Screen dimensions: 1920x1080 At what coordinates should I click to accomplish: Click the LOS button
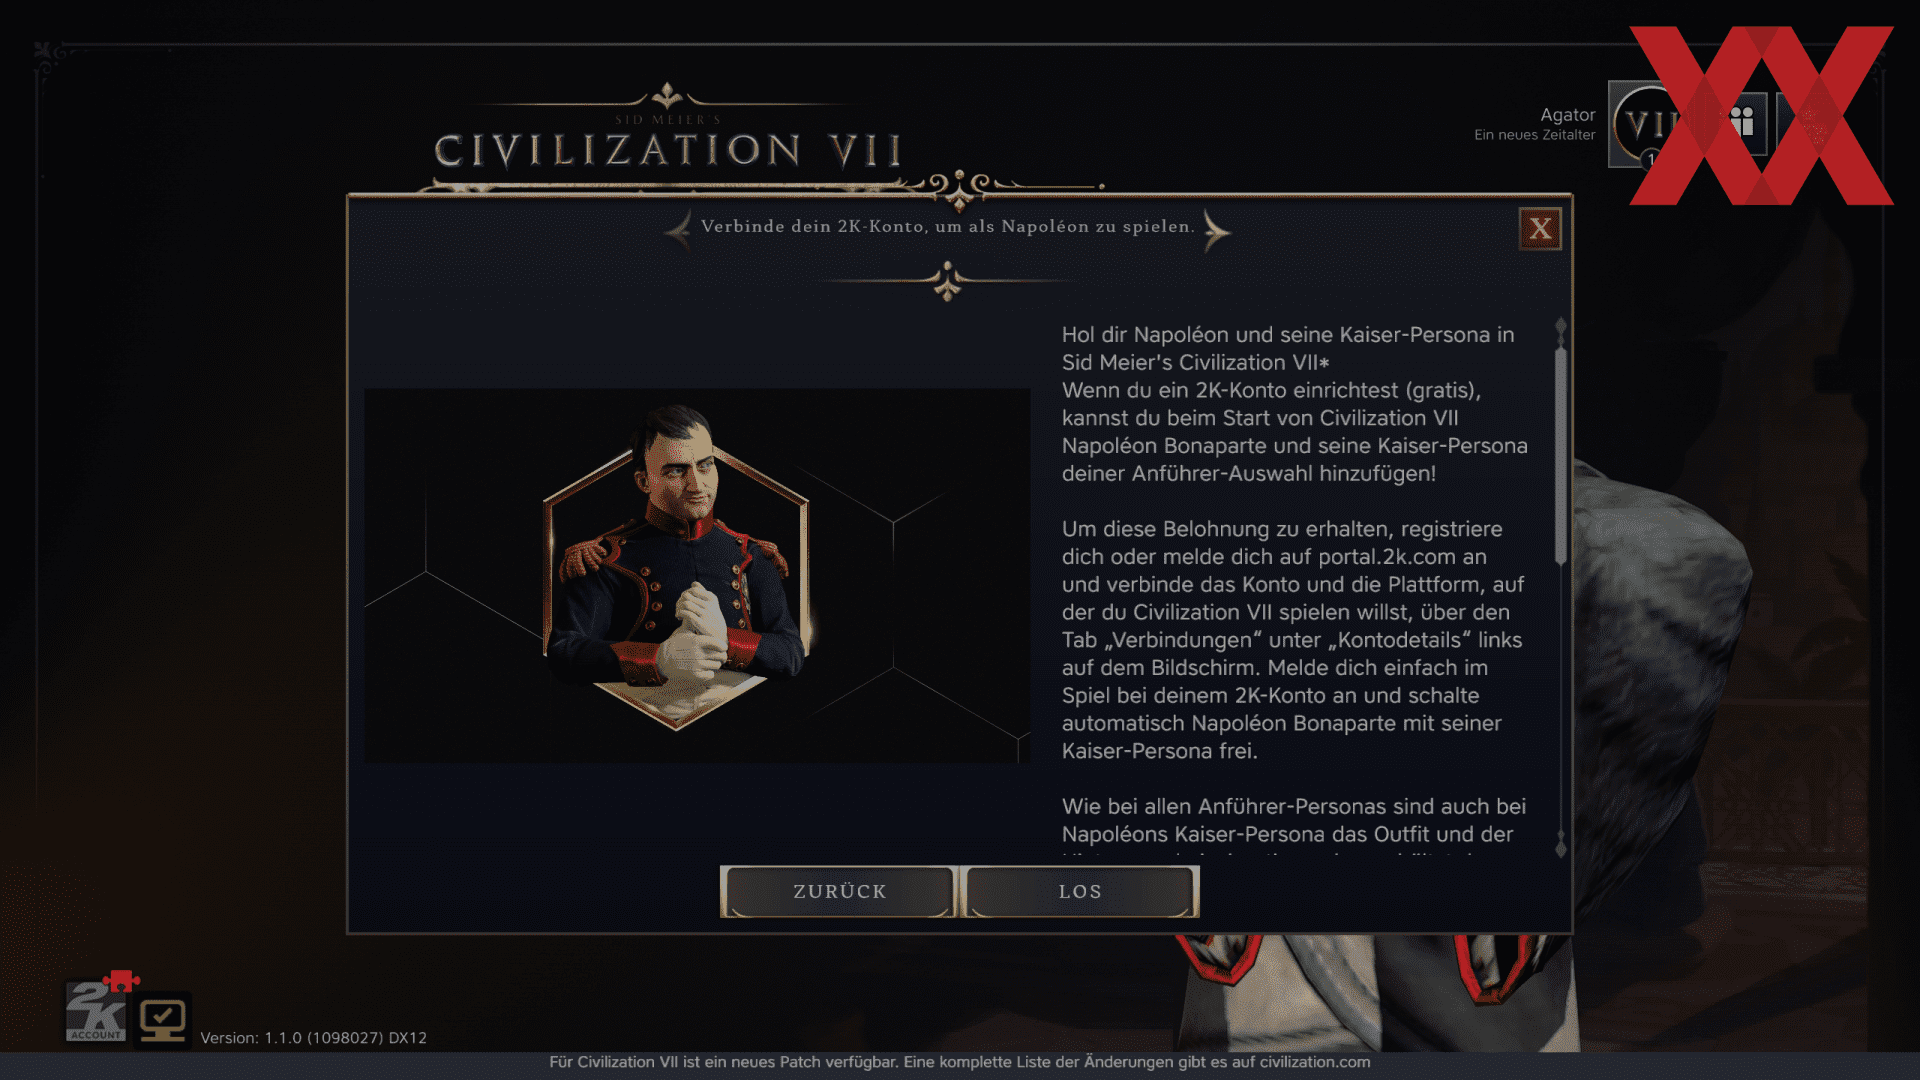[x=1080, y=891]
